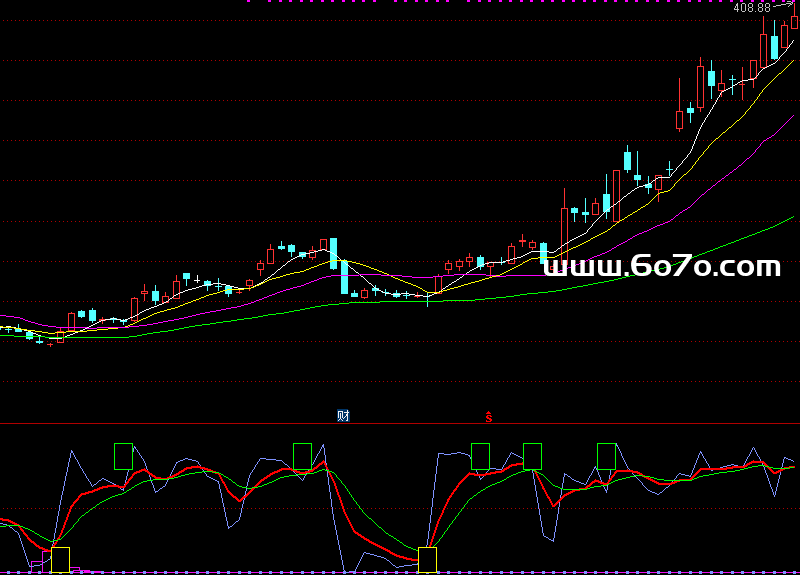Click the second yellow buy-signal box

(x=428, y=559)
